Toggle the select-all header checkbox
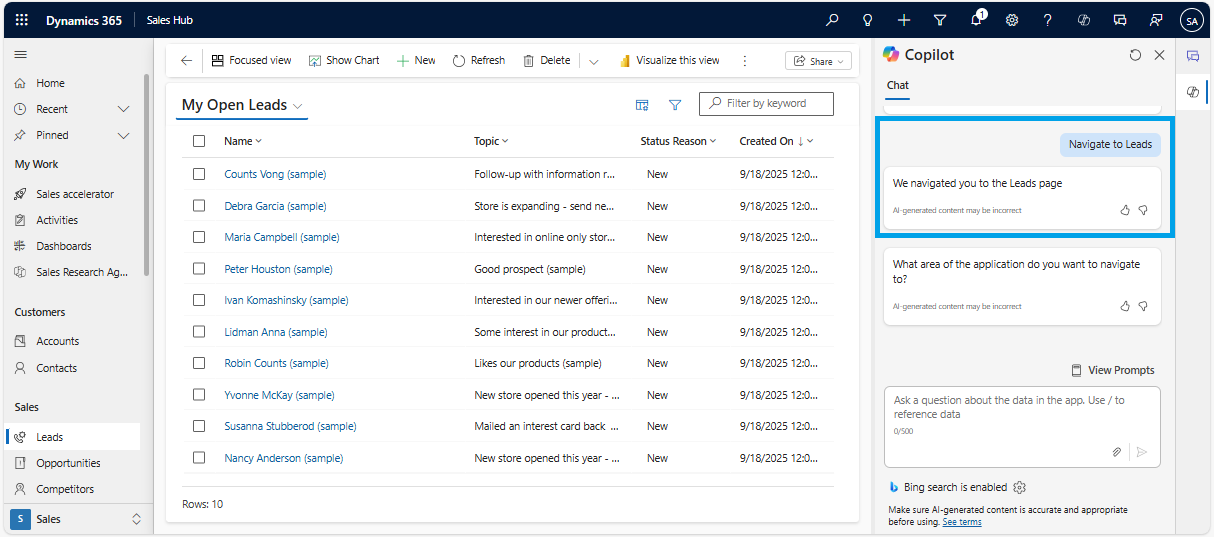This screenshot has height=537, width=1214. pos(199,141)
